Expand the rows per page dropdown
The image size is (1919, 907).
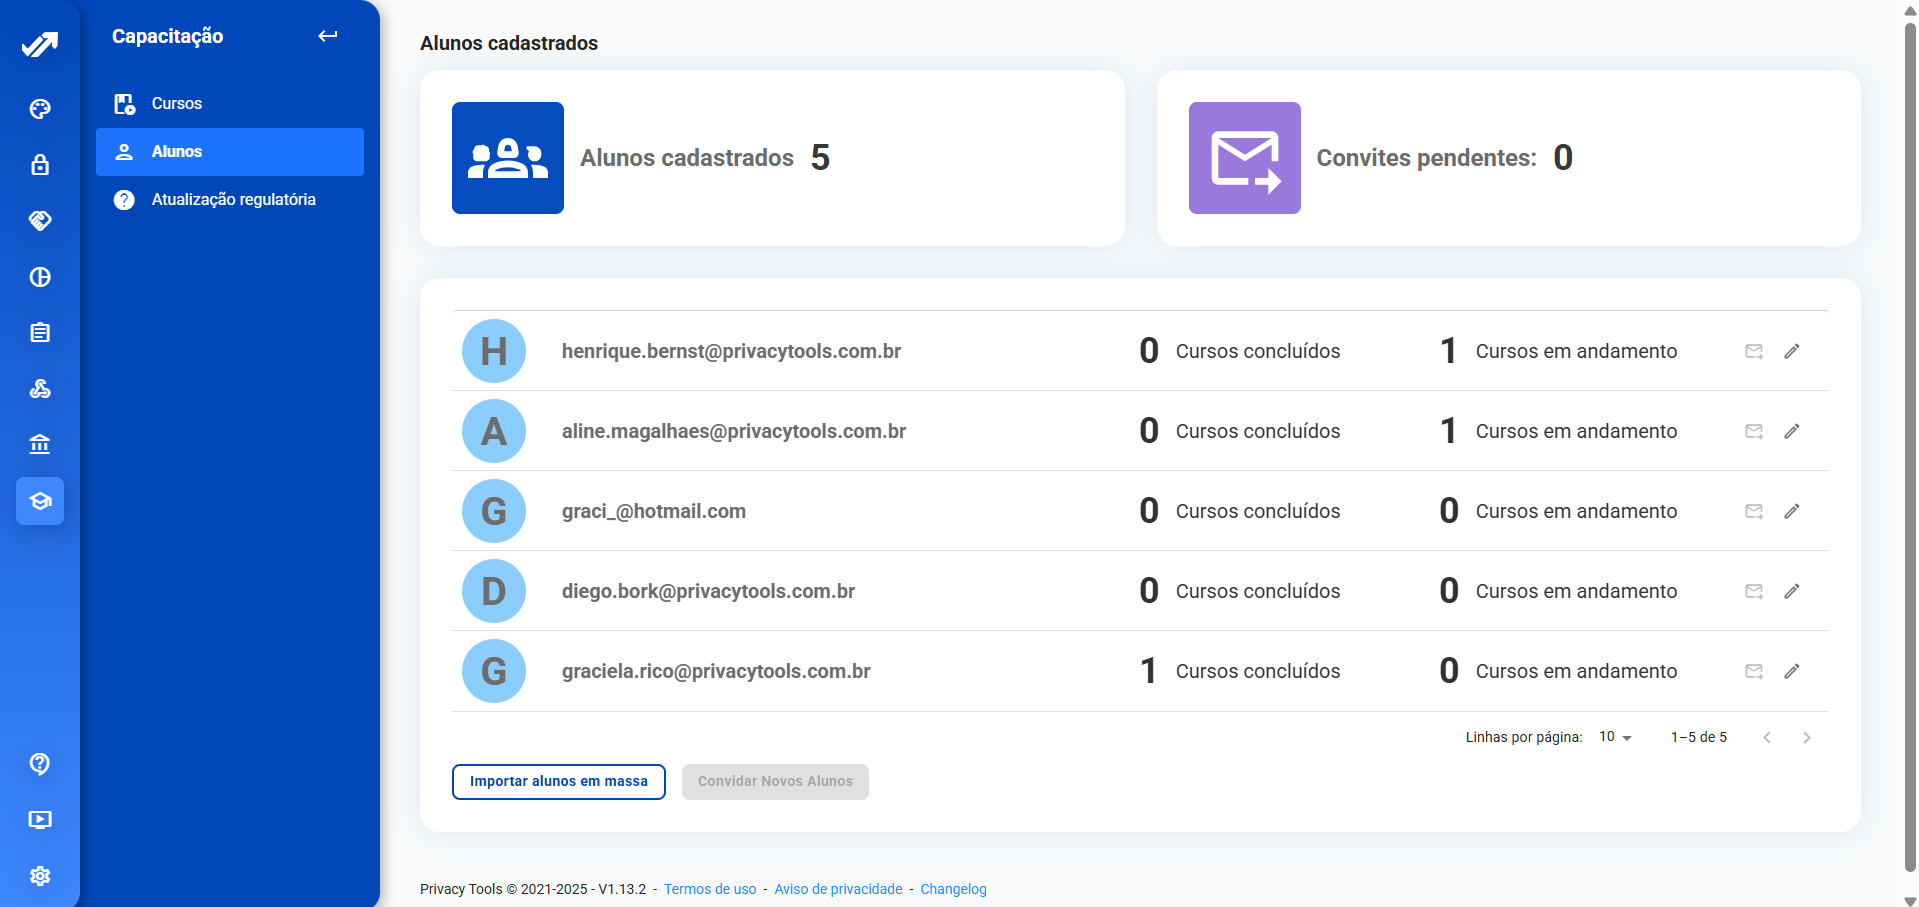coord(1615,737)
